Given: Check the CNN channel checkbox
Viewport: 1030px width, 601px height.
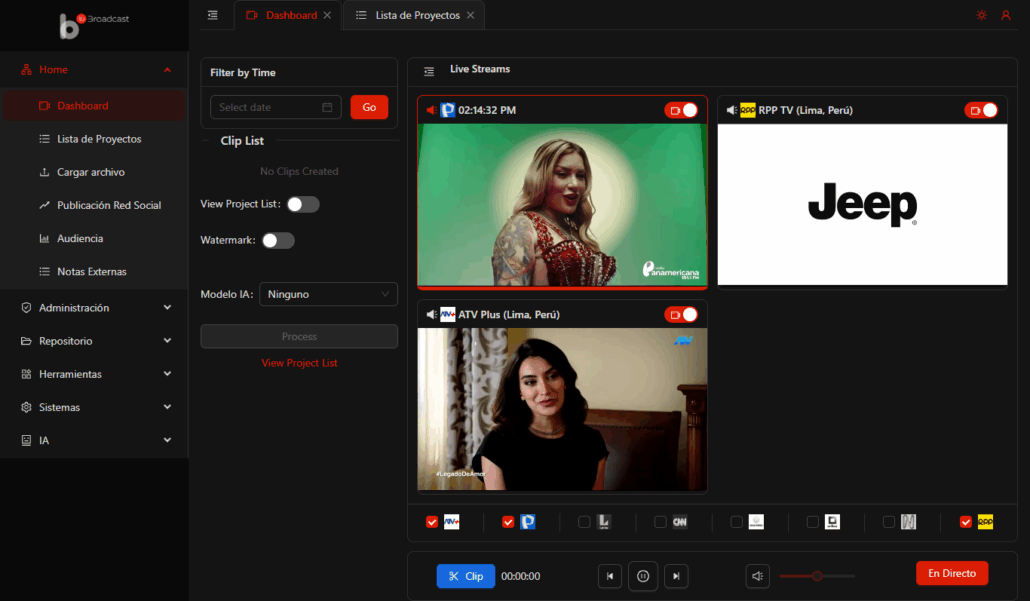Looking at the screenshot, I should (x=661, y=522).
